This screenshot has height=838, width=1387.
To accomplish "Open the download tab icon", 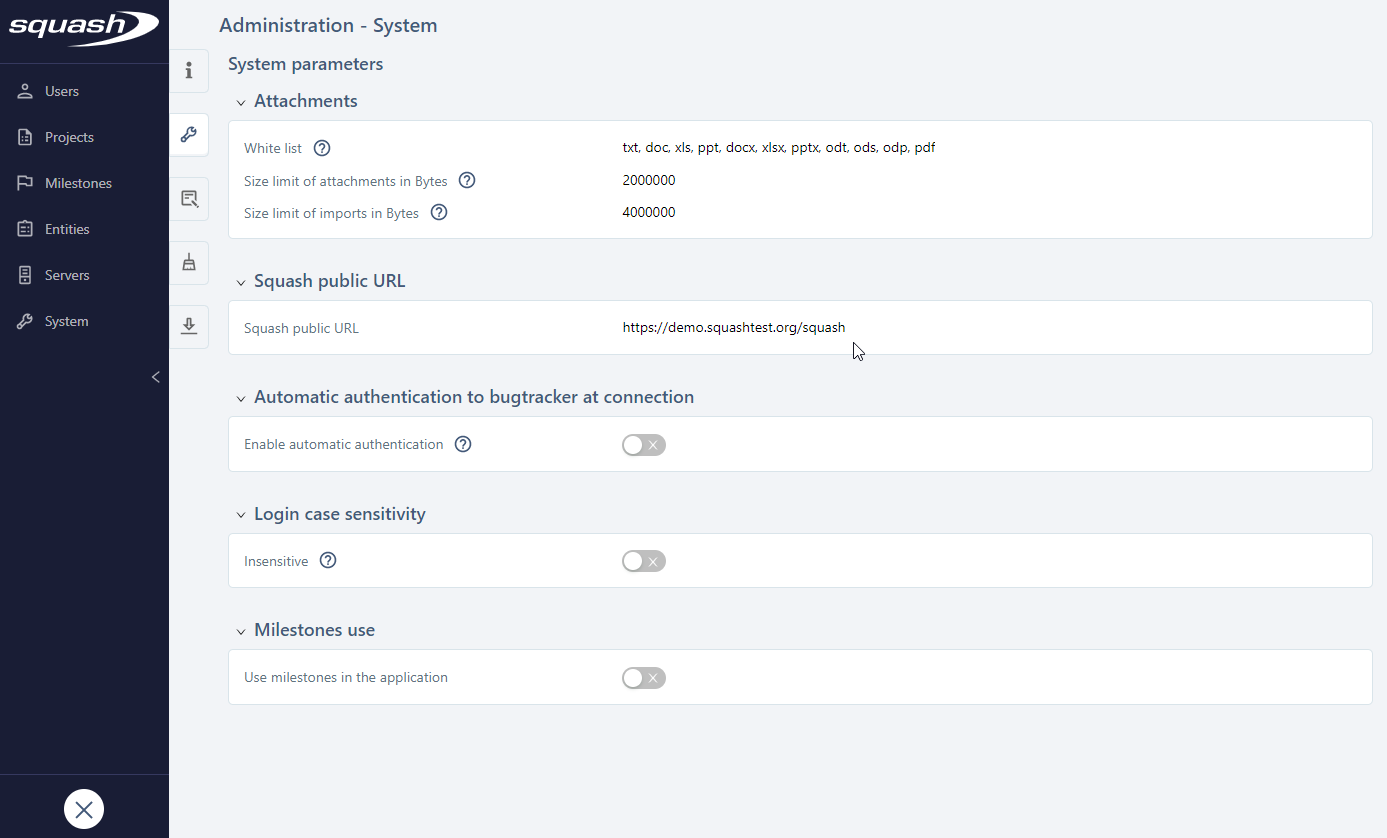I will point(188,326).
